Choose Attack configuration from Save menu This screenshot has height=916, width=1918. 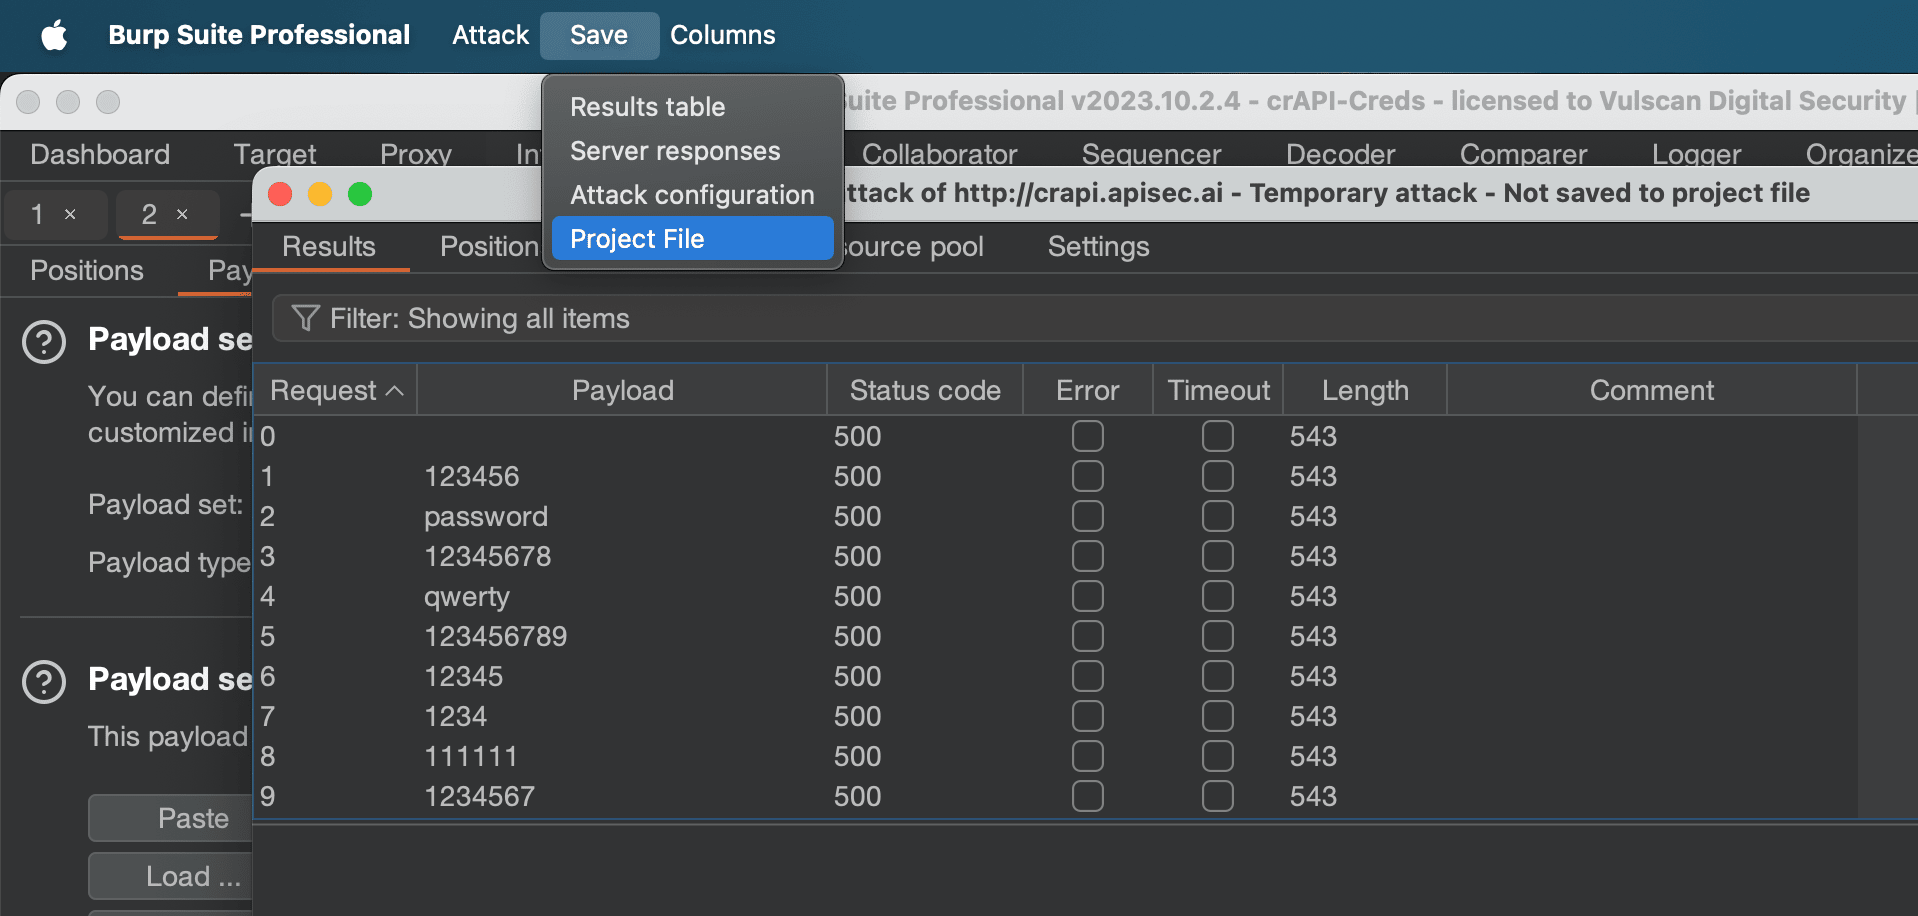[x=692, y=195]
